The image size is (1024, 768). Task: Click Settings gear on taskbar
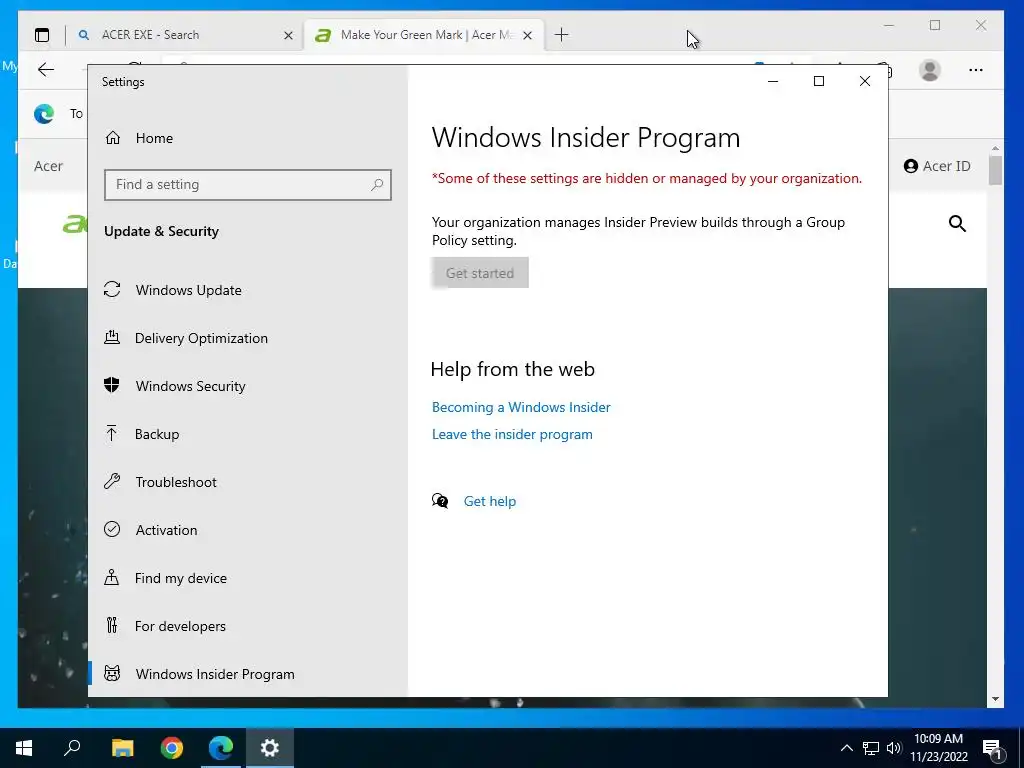pos(270,748)
